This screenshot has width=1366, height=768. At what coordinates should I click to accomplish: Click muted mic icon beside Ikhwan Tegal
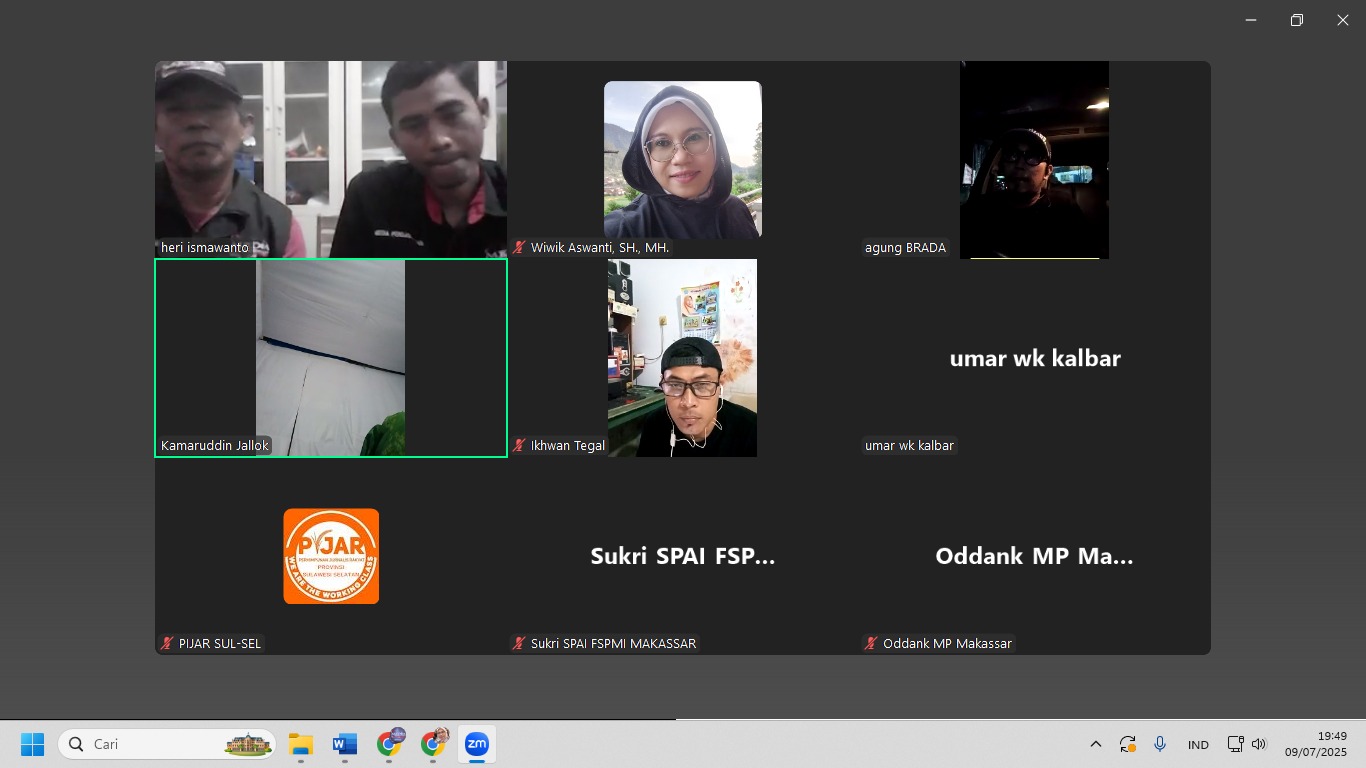coord(519,446)
